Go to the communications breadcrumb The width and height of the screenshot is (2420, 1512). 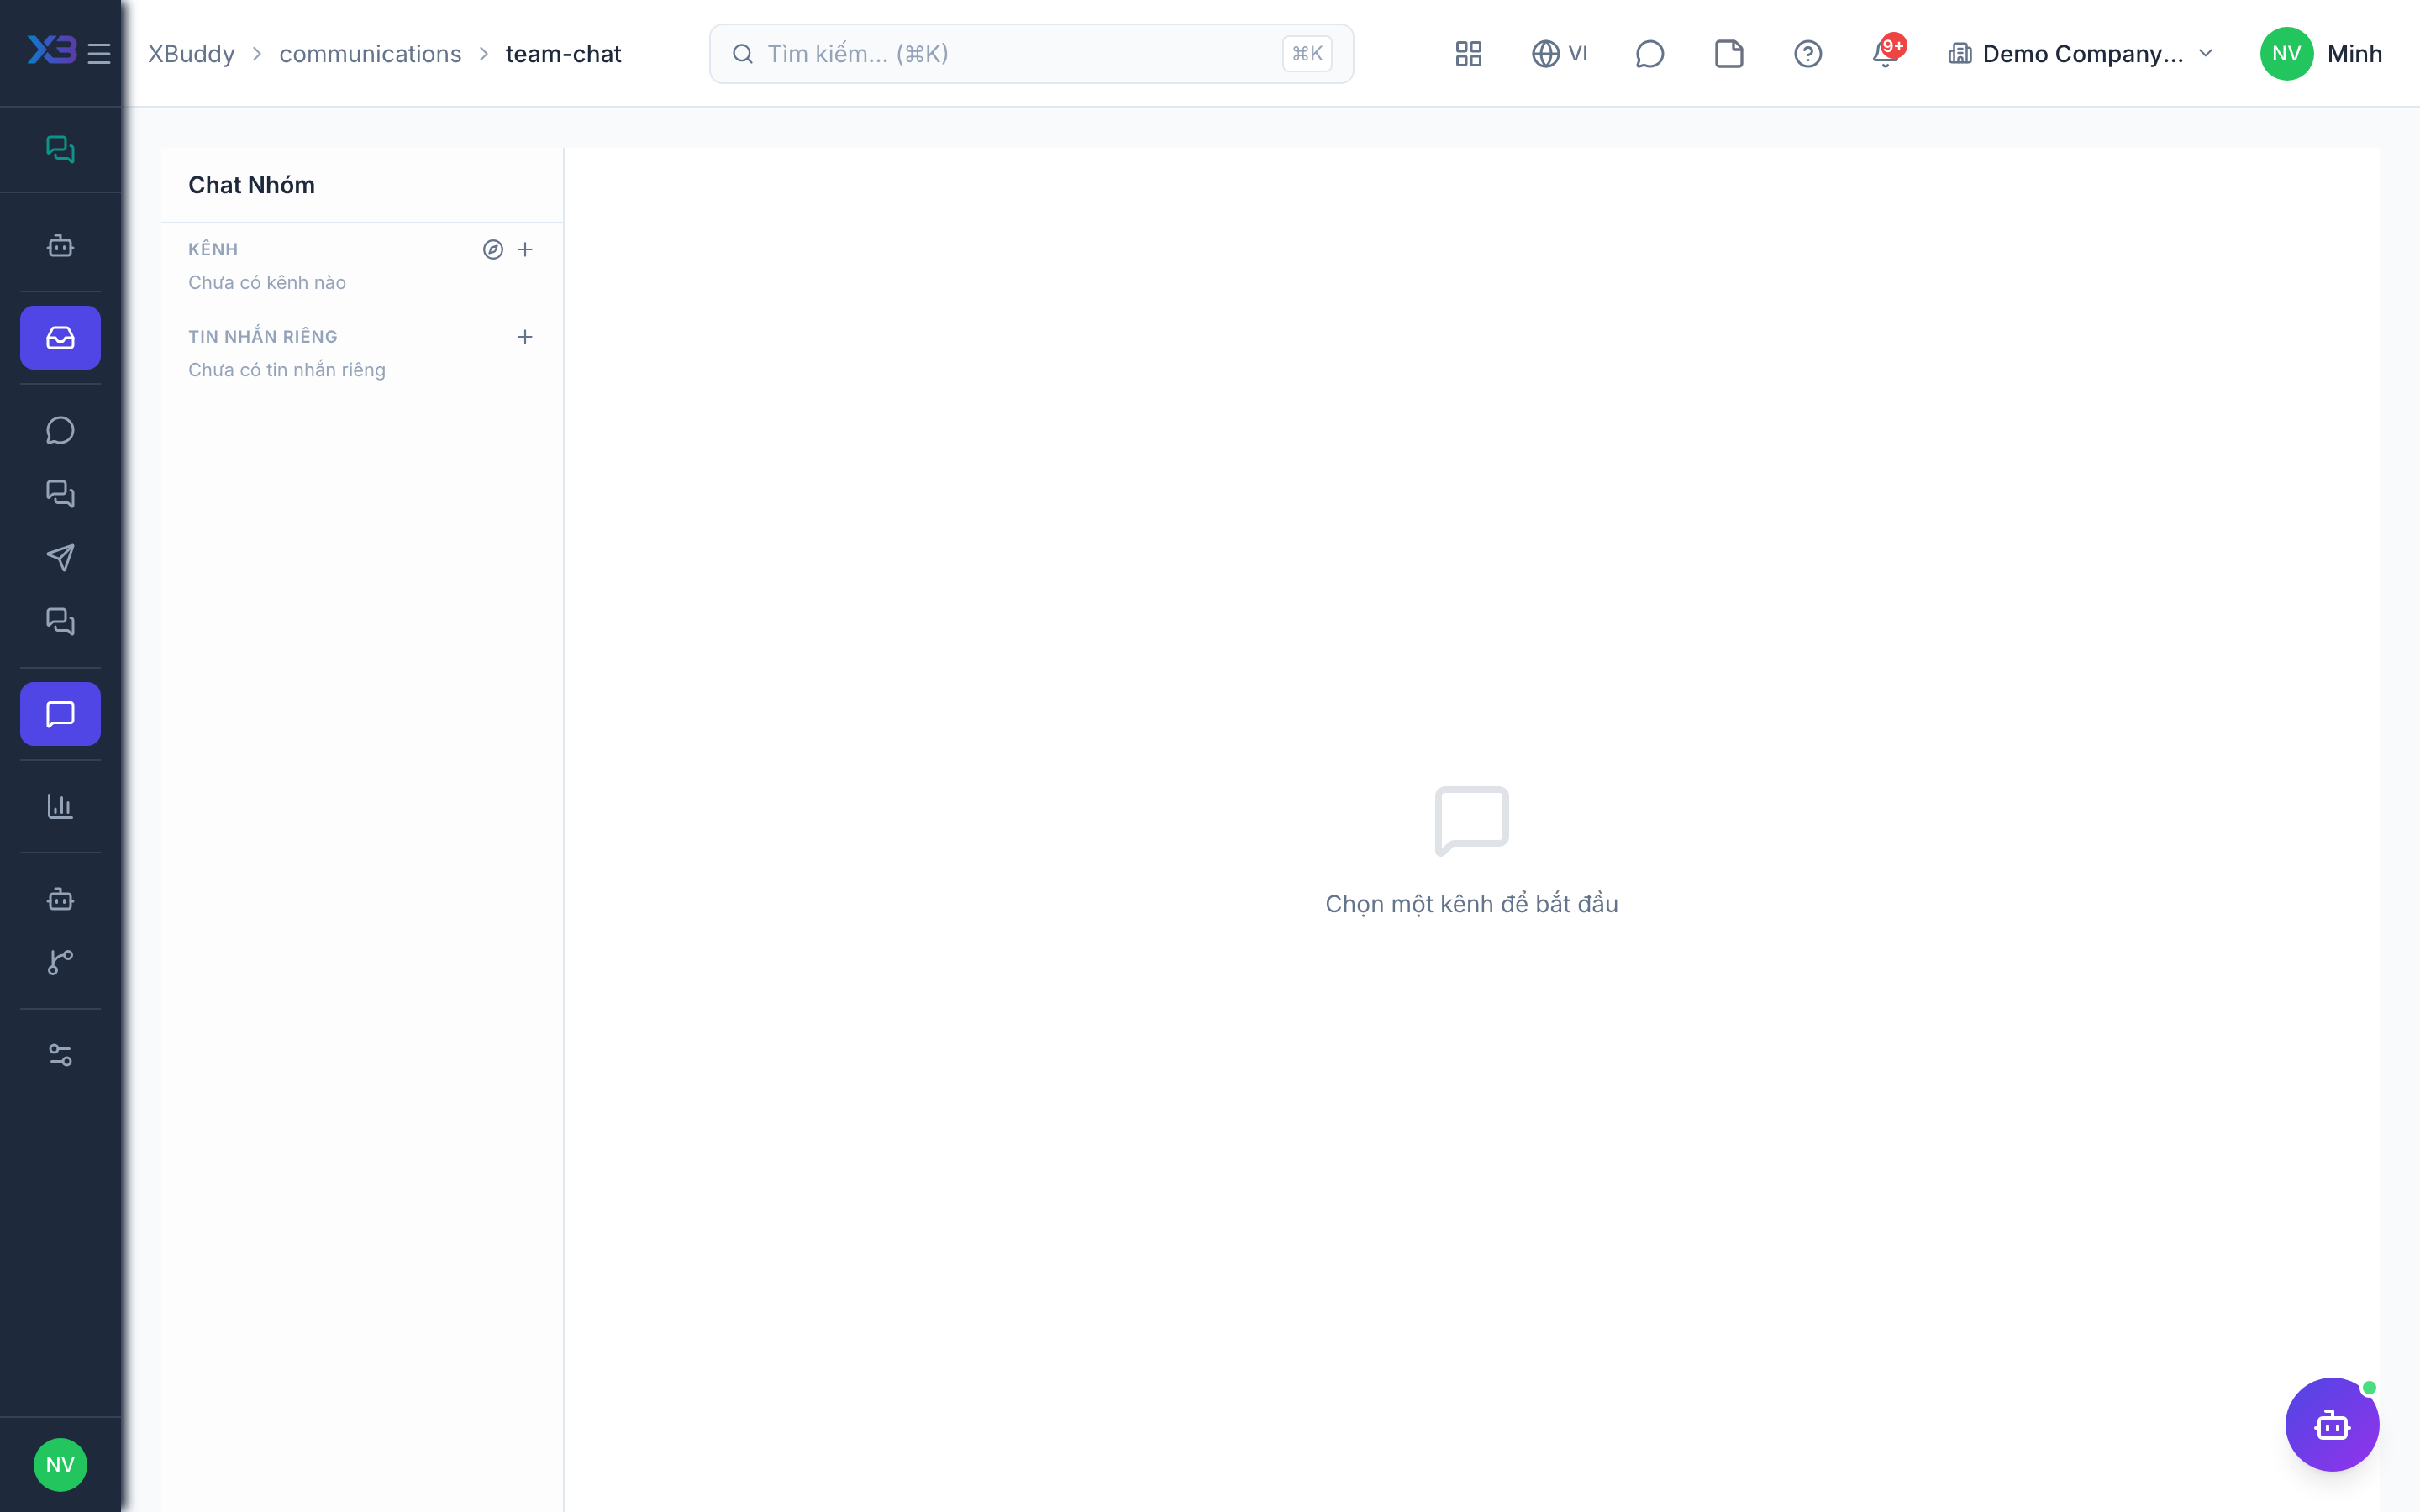pyautogui.click(x=370, y=53)
